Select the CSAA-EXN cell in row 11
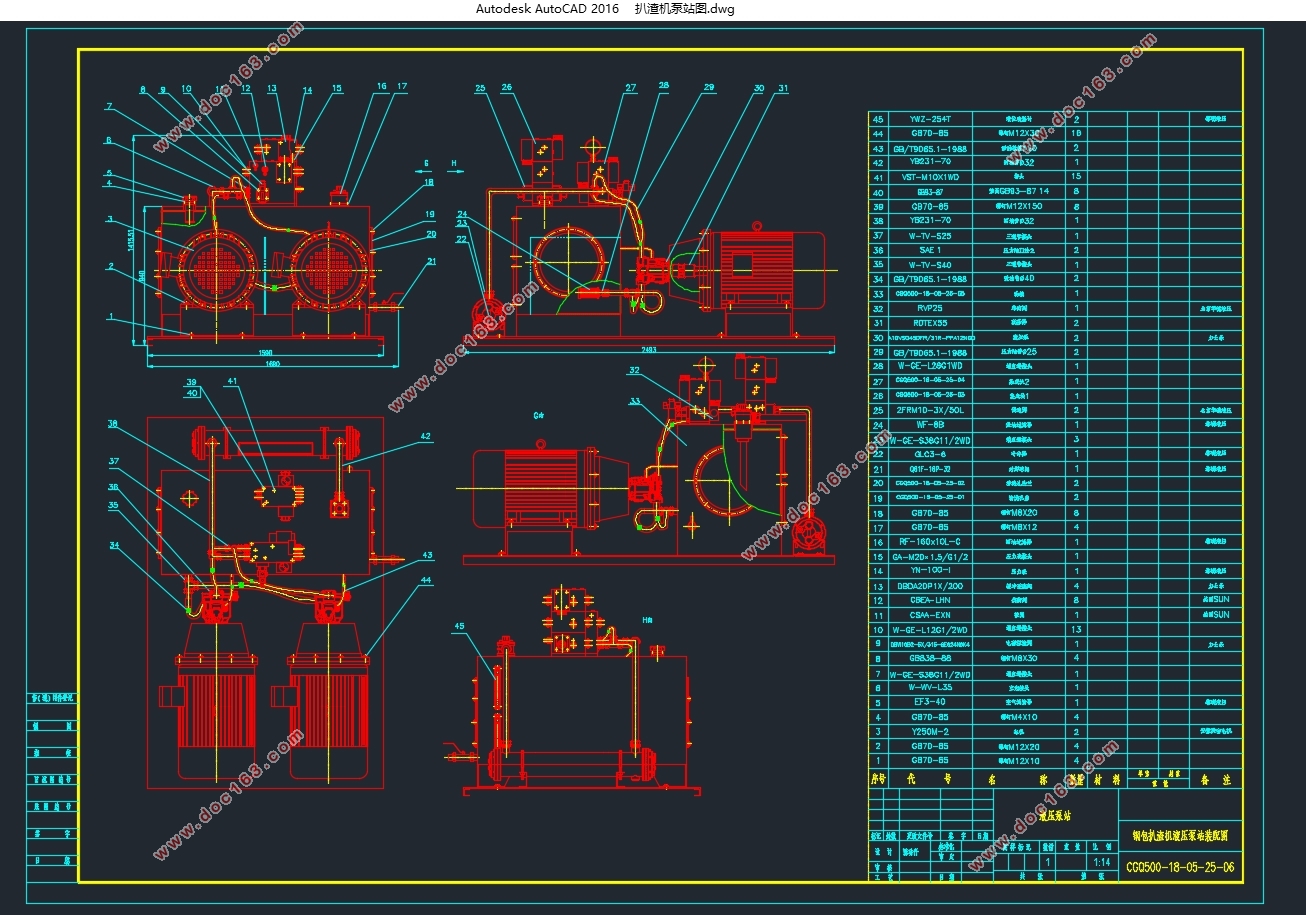 point(932,615)
